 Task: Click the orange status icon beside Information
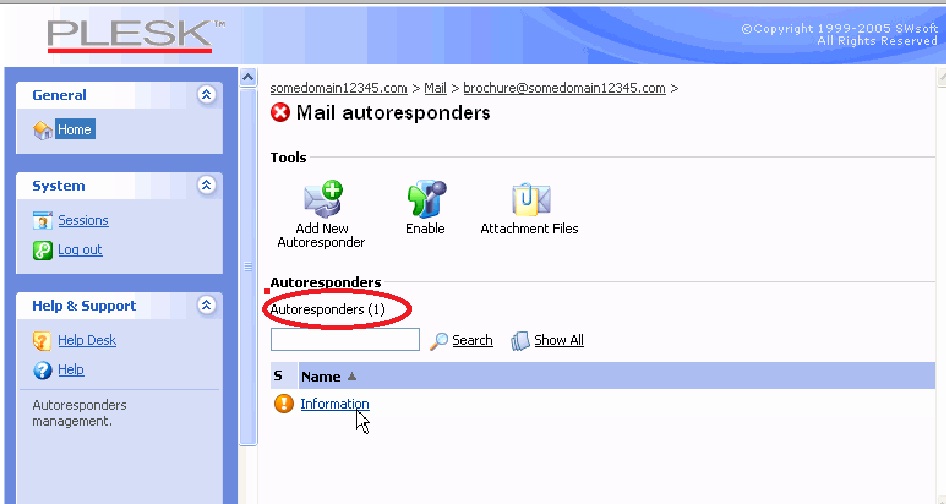pos(284,403)
